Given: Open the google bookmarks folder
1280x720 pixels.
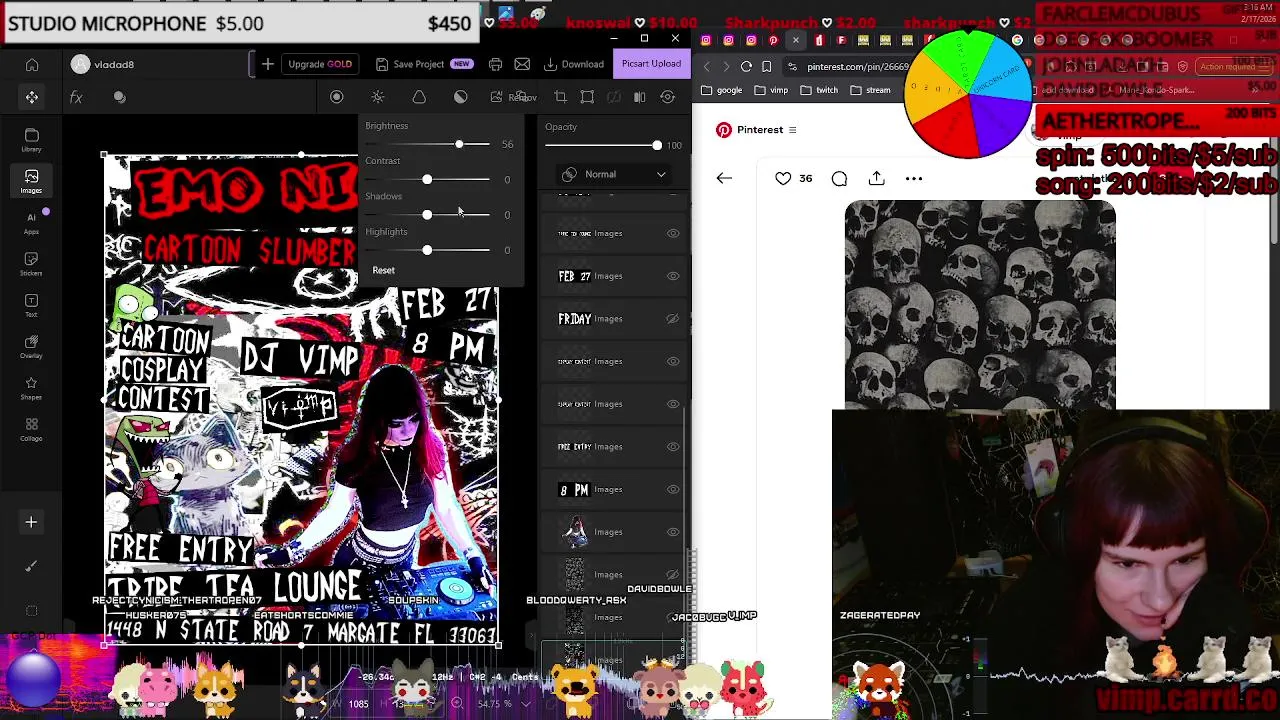Looking at the screenshot, I should click(722, 90).
